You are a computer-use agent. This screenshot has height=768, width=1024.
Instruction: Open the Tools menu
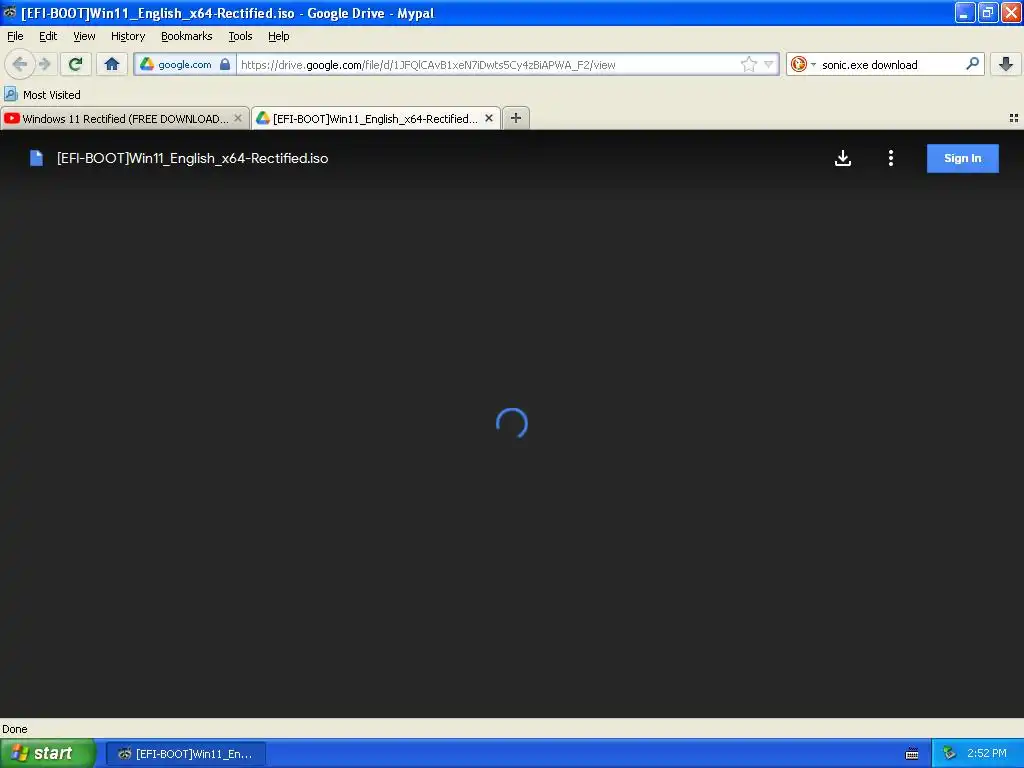click(x=240, y=36)
